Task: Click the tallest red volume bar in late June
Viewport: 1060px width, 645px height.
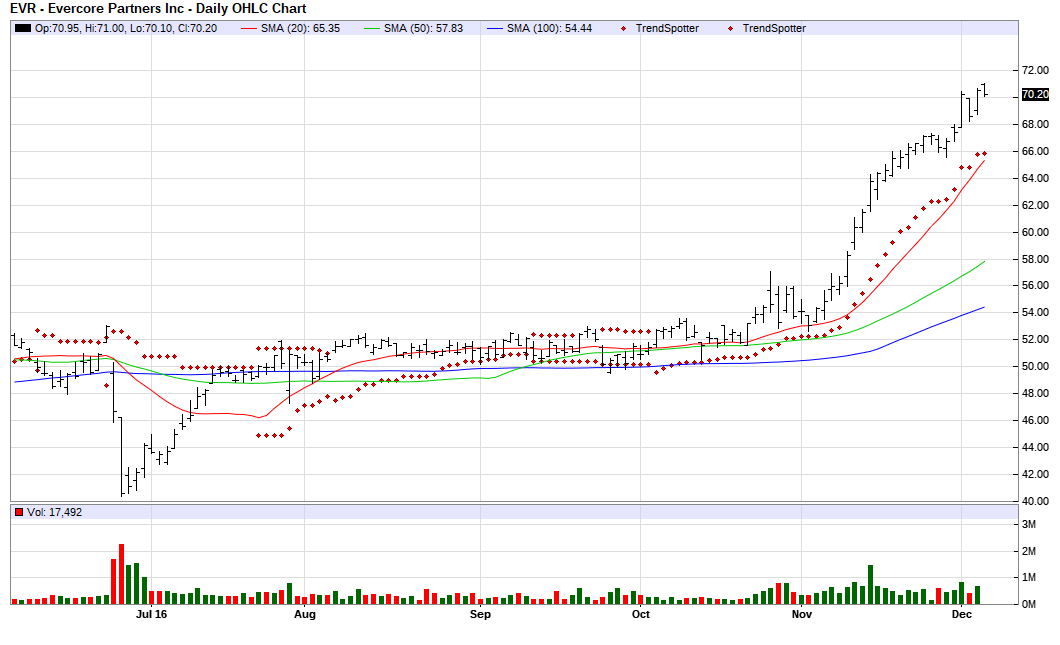Action: (122, 573)
